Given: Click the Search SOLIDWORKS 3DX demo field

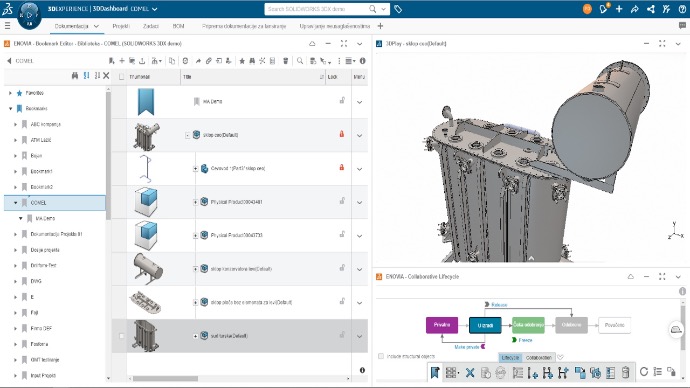Looking at the screenshot, I should [x=317, y=9].
